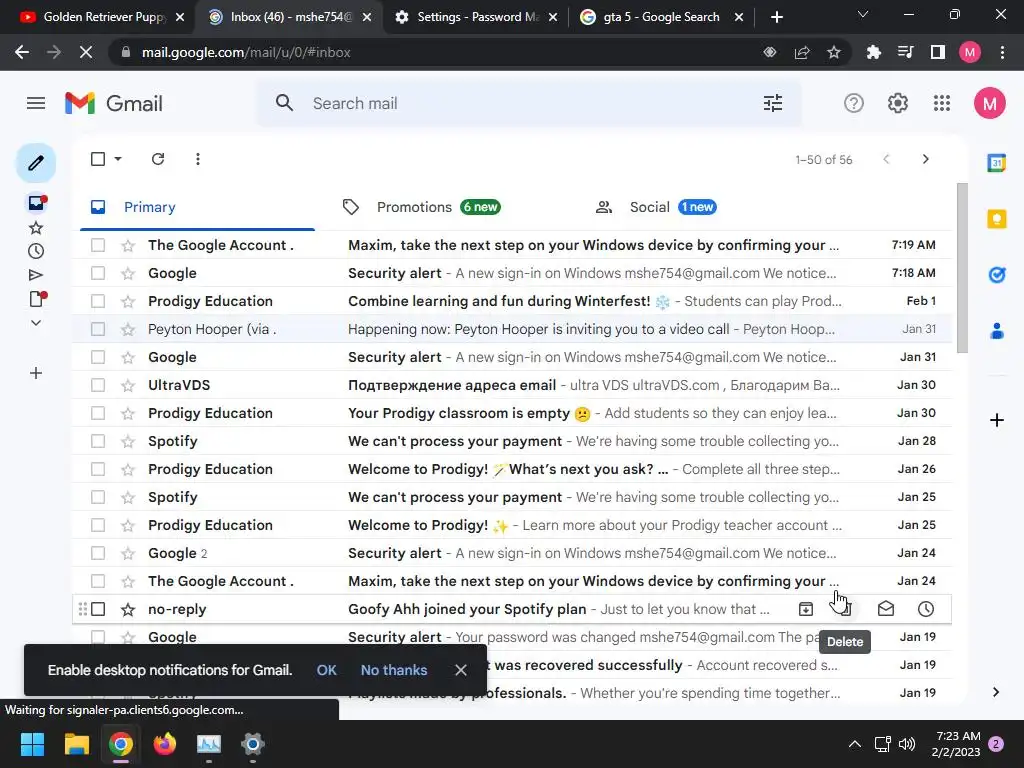
Task: Open Windows Start menu
Action: [x=32, y=744]
